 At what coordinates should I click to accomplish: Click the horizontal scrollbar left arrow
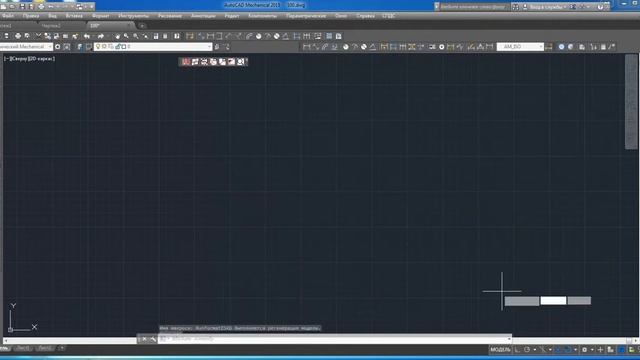5,340
